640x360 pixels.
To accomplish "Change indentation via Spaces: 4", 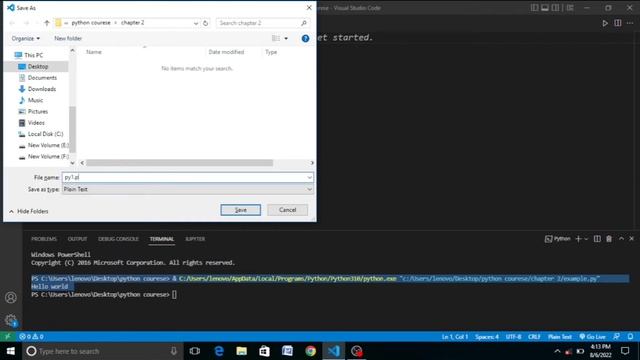I will click(x=487, y=337).
